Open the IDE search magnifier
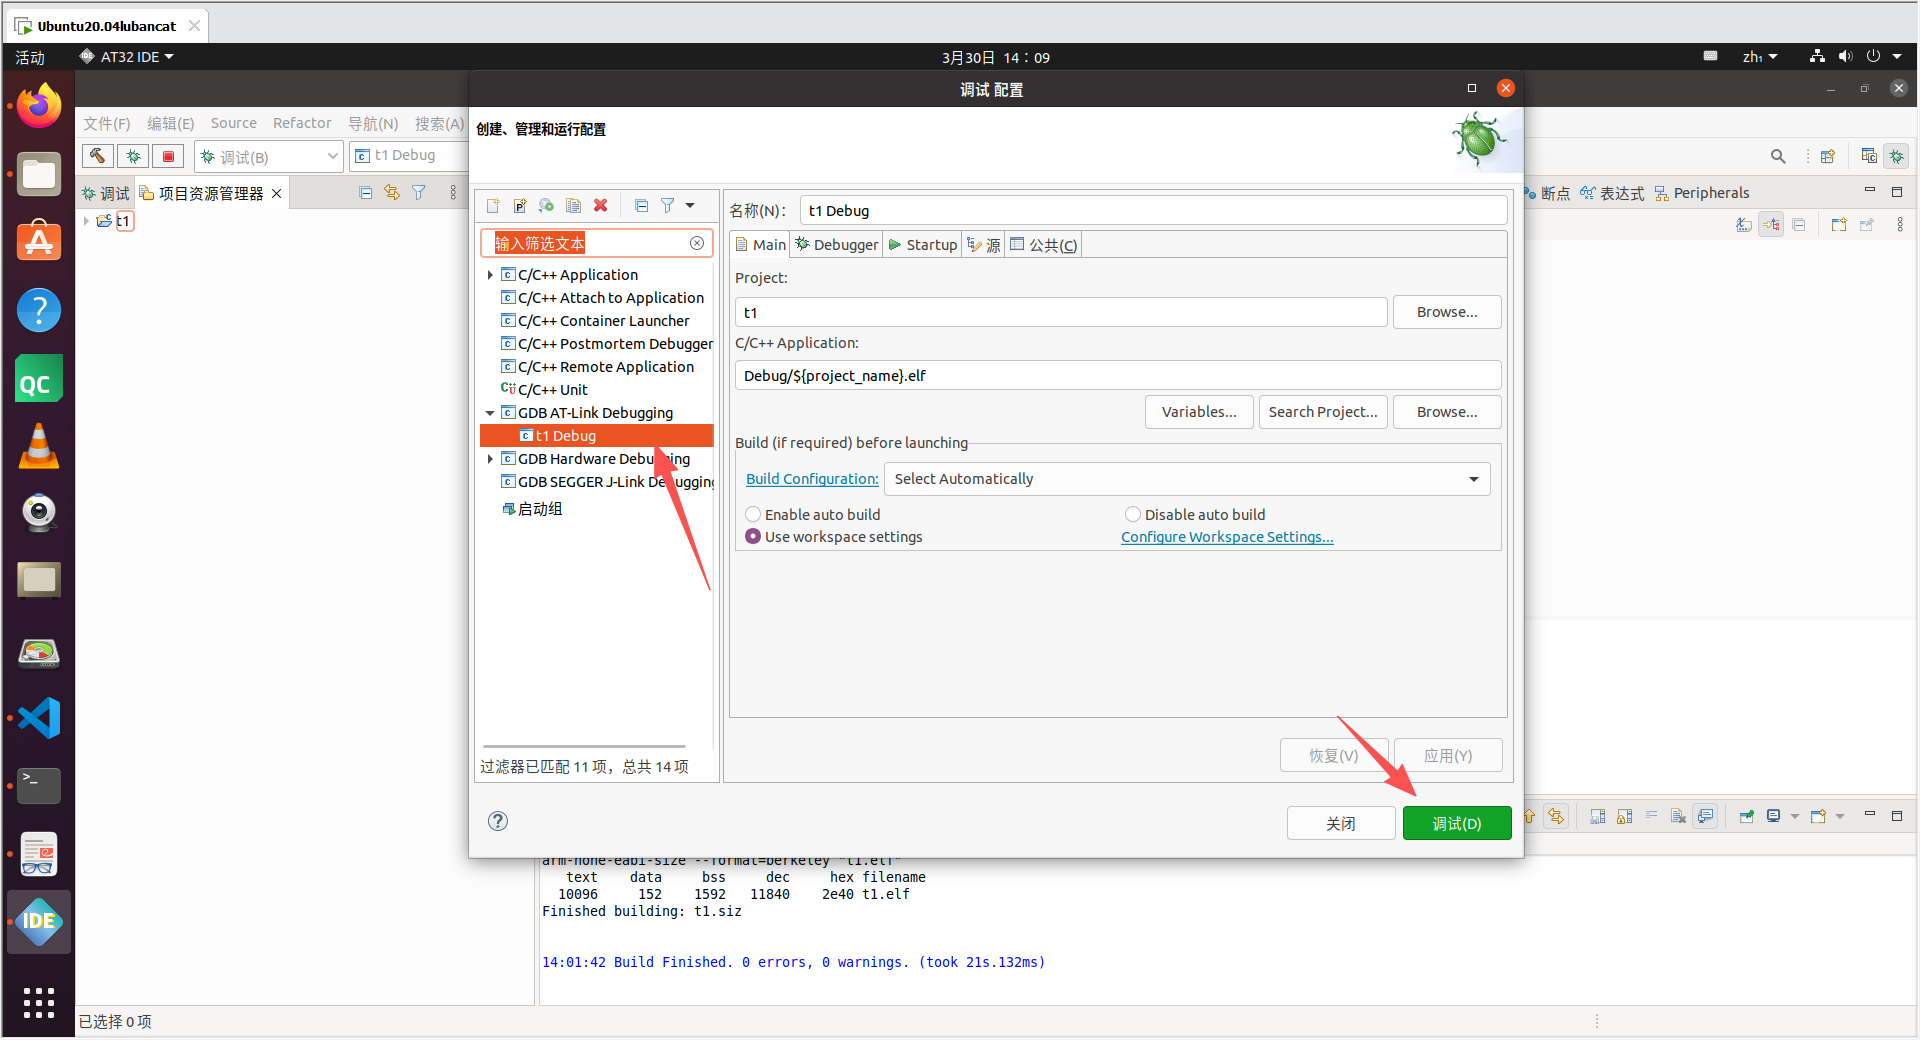Viewport: 1920px width, 1040px height. (1778, 156)
